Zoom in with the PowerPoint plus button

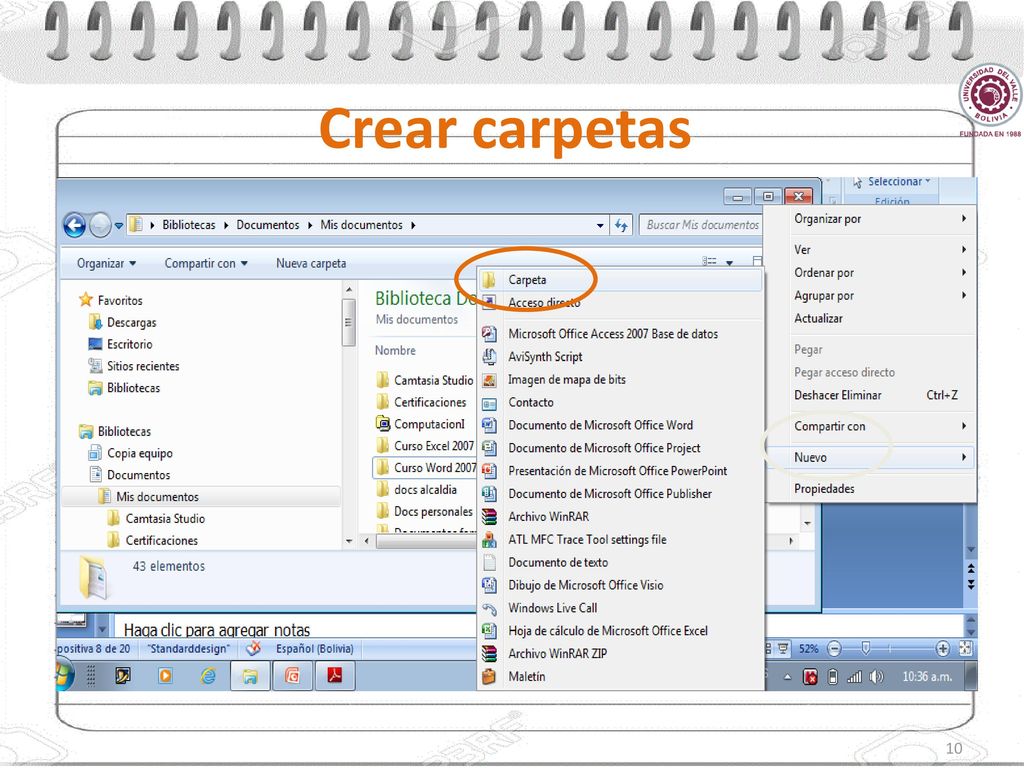click(x=942, y=648)
